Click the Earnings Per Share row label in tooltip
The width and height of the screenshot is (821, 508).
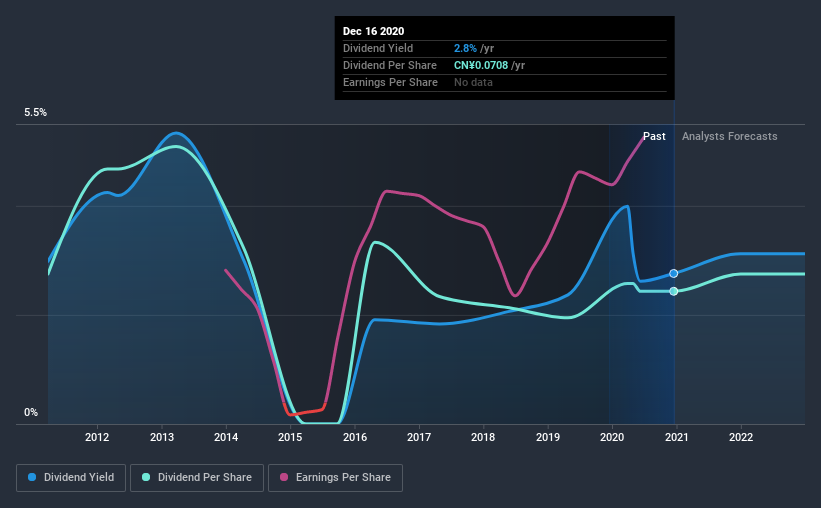tap(390, 82)
